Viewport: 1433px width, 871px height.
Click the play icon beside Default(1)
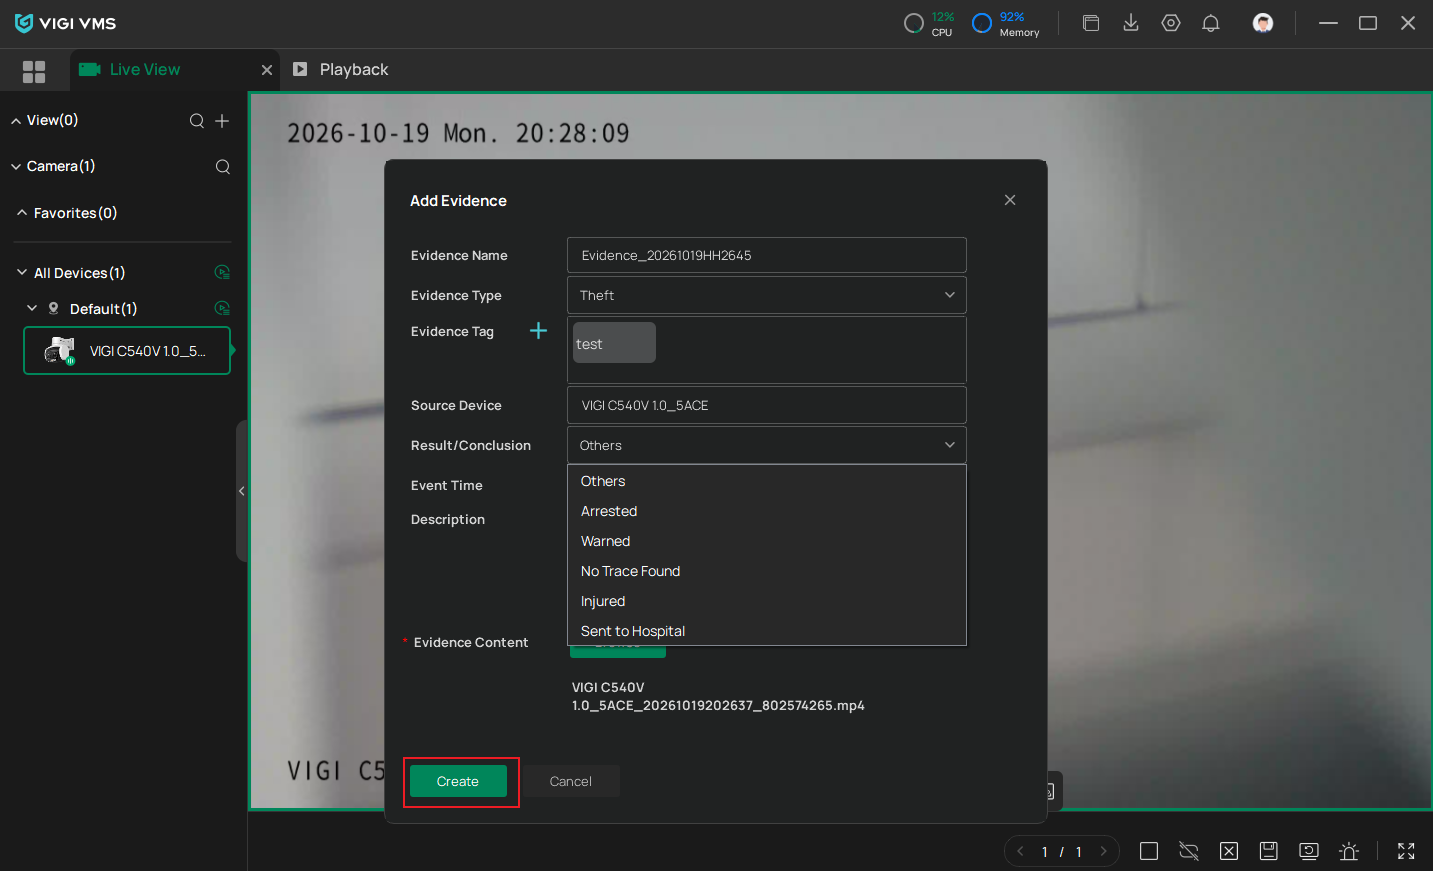pyautogui.click(x=222, y=308)
